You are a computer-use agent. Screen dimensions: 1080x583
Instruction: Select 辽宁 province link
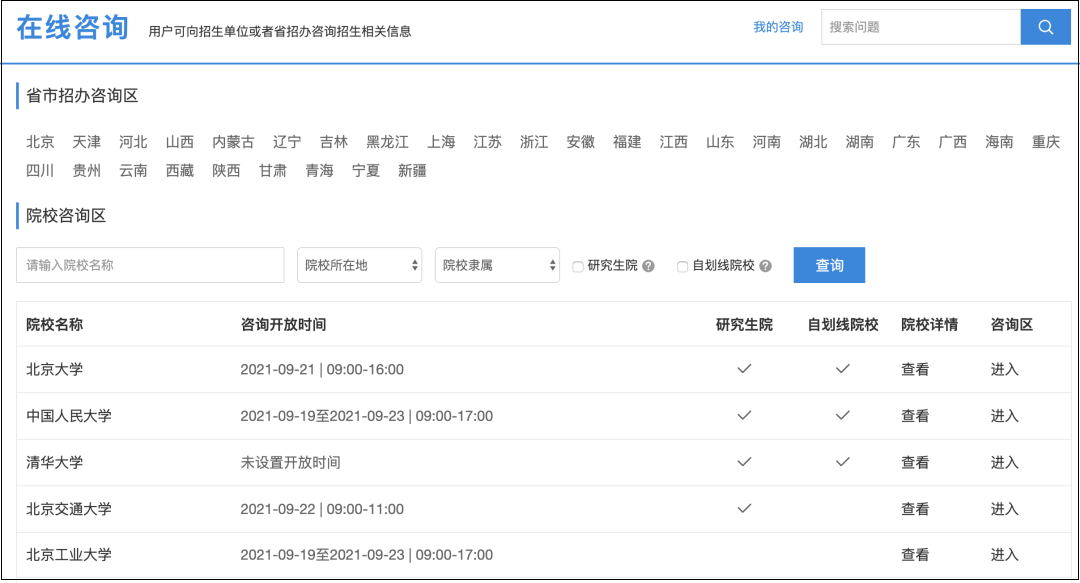[287, 142]
